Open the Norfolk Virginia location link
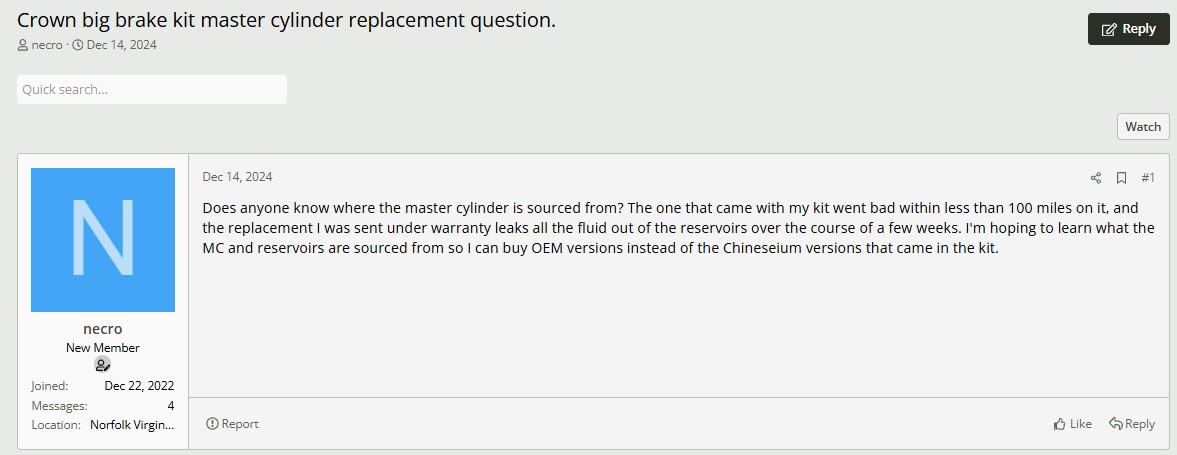1177x455 pixels. coord(132,425)
